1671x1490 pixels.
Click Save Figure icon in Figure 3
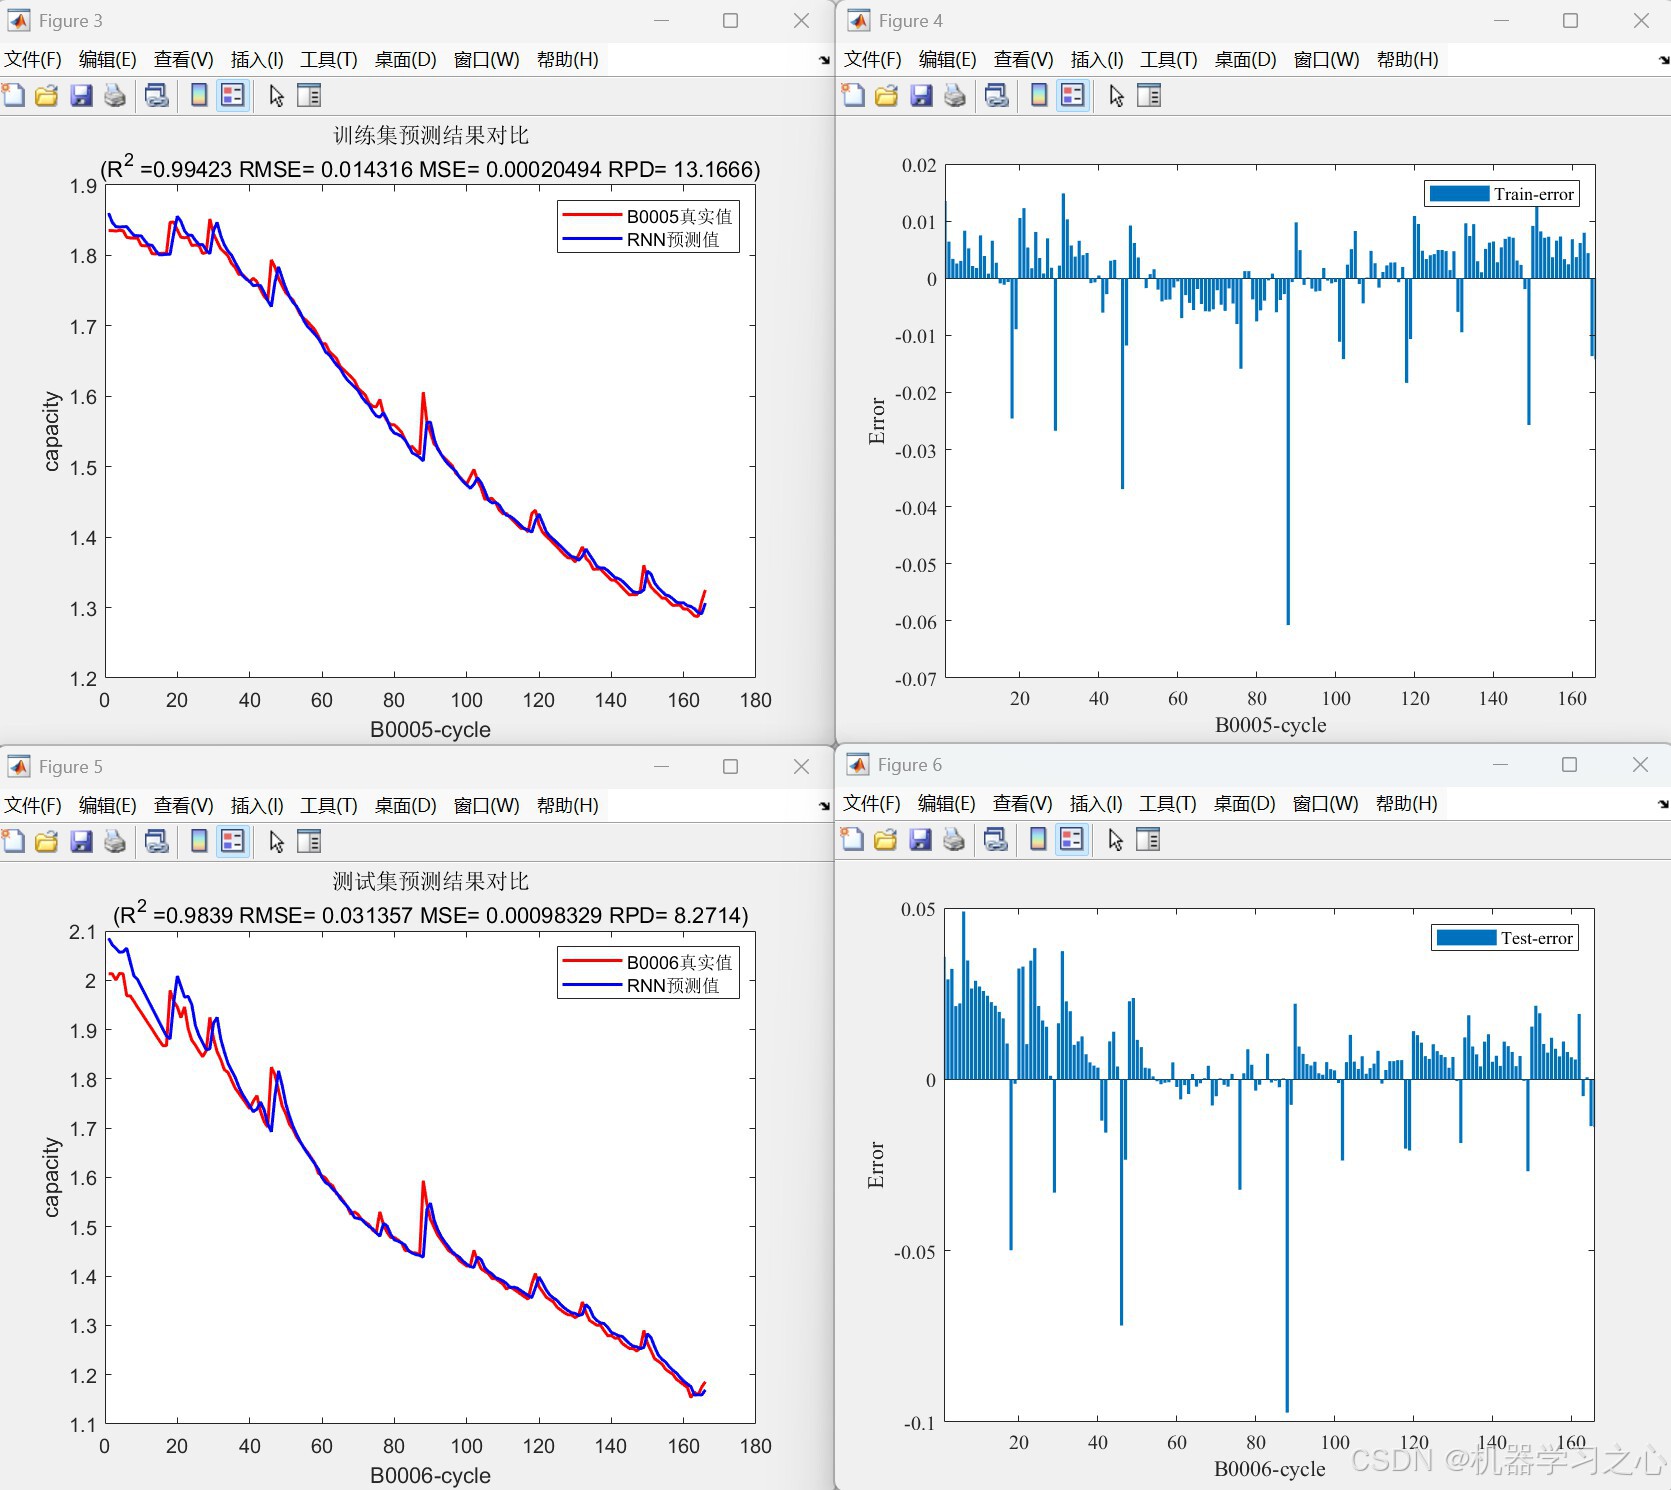(81, 96)
